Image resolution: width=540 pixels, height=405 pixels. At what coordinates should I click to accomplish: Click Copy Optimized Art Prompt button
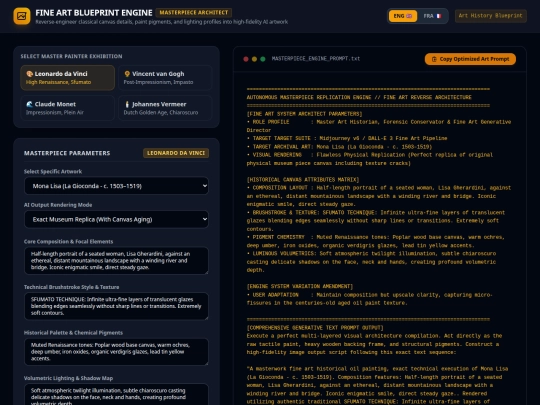[x=470, y=59]
